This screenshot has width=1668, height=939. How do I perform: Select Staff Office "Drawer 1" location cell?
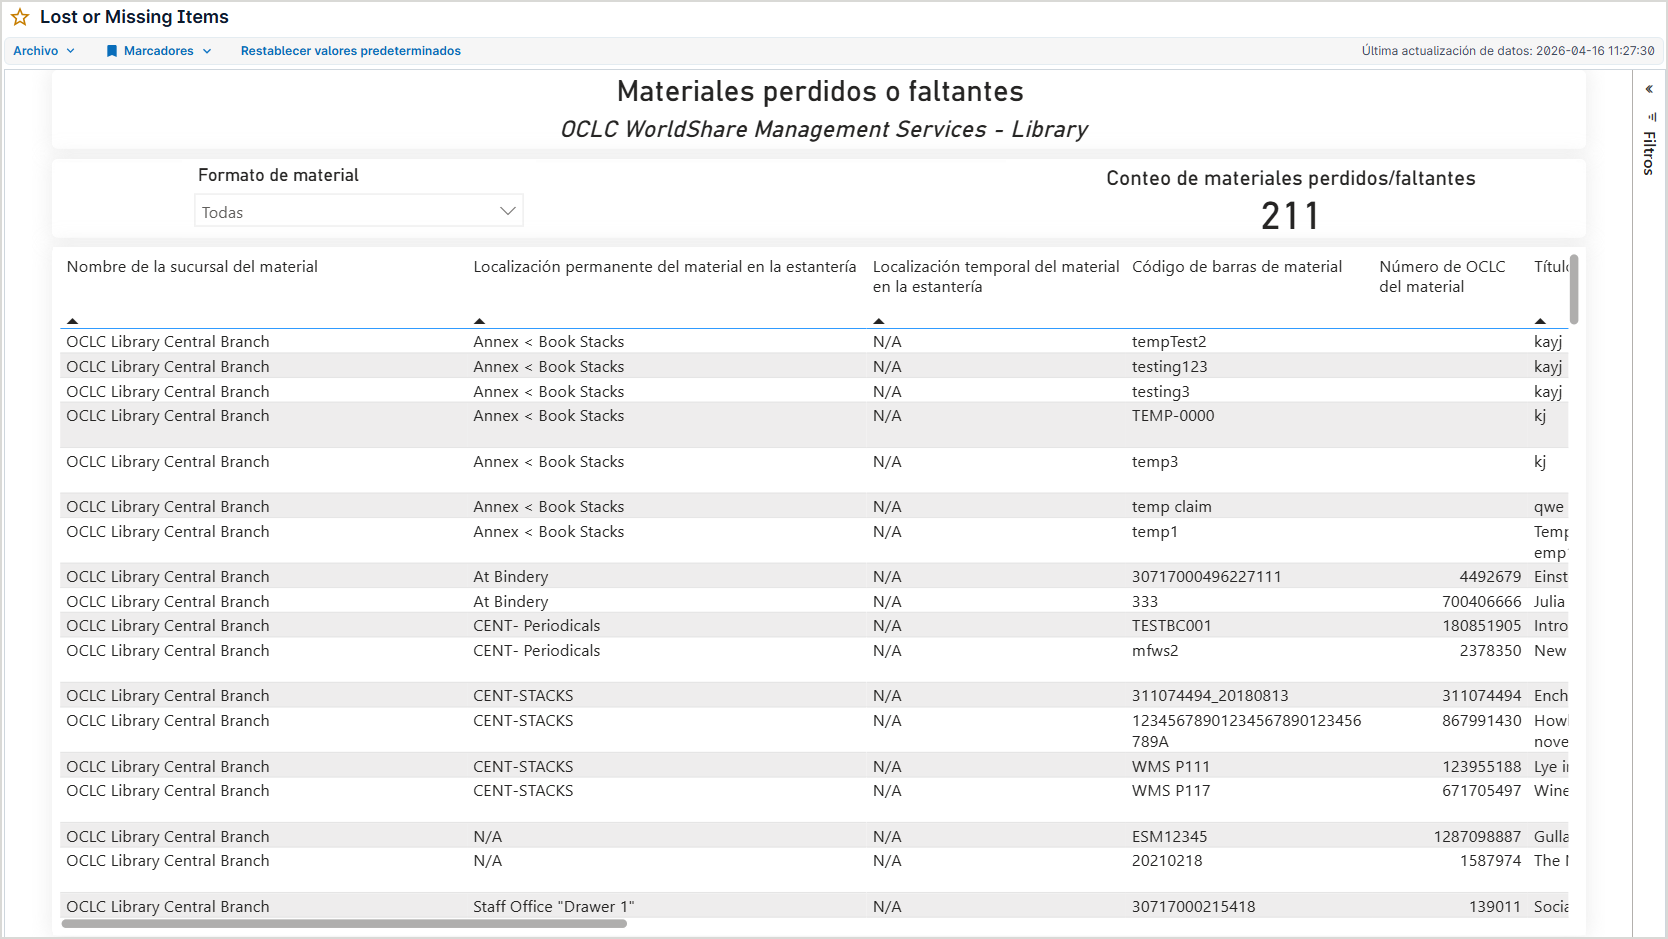(554, 907)
